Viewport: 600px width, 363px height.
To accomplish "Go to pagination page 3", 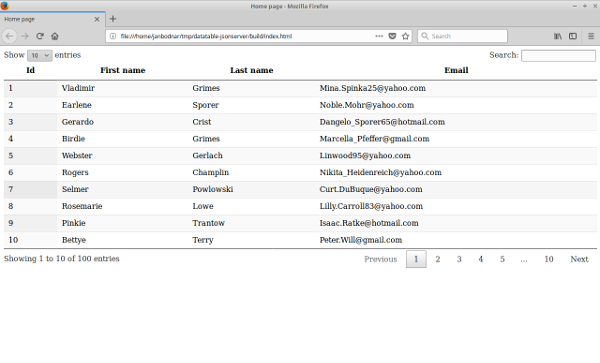I will click(x=459, y=259).
